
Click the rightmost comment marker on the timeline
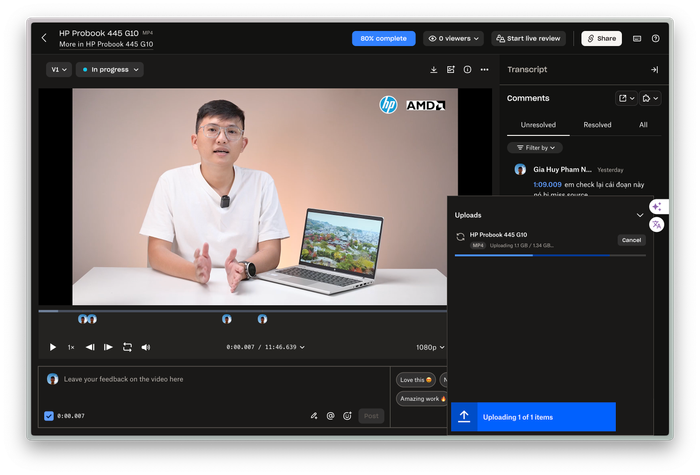tap(262, 319)
